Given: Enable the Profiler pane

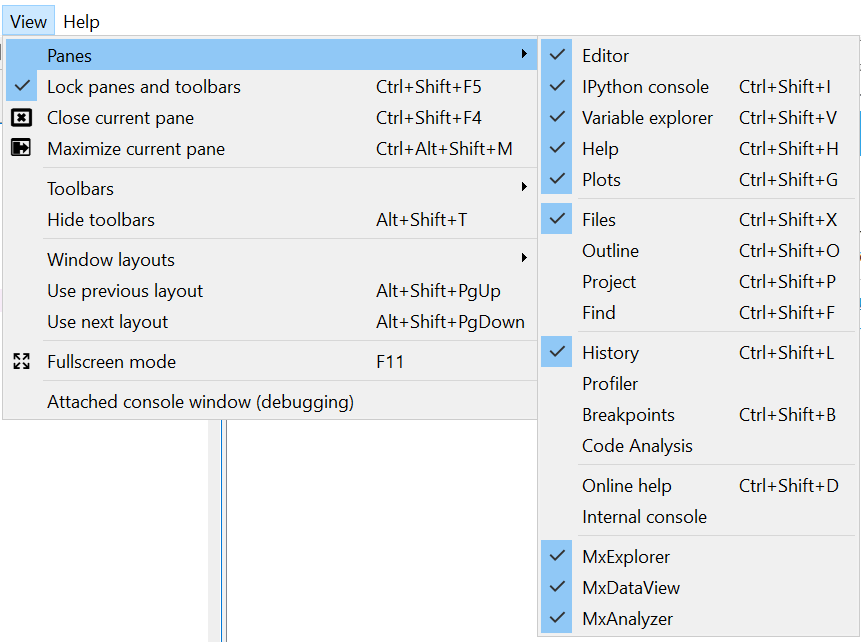Looking at the screenshot, I should pyautogui.click(x=610, y=384).
